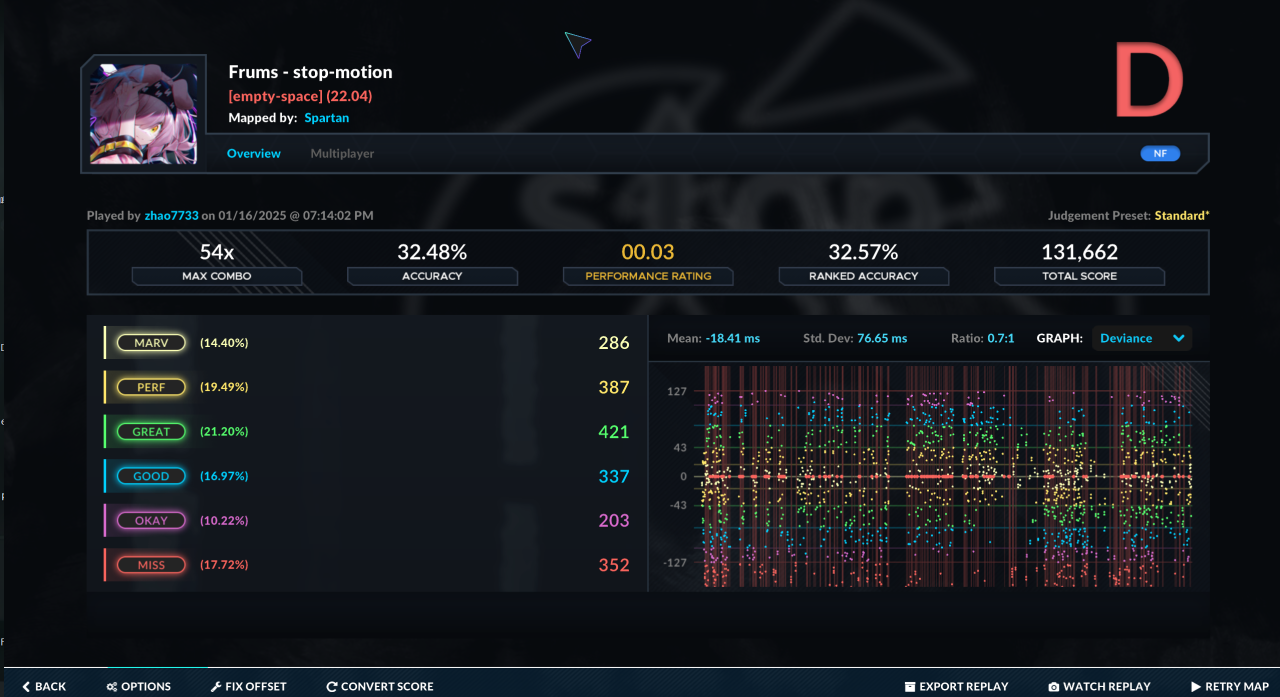Click the PERFORMANCE RATING label

click(648, 276)
